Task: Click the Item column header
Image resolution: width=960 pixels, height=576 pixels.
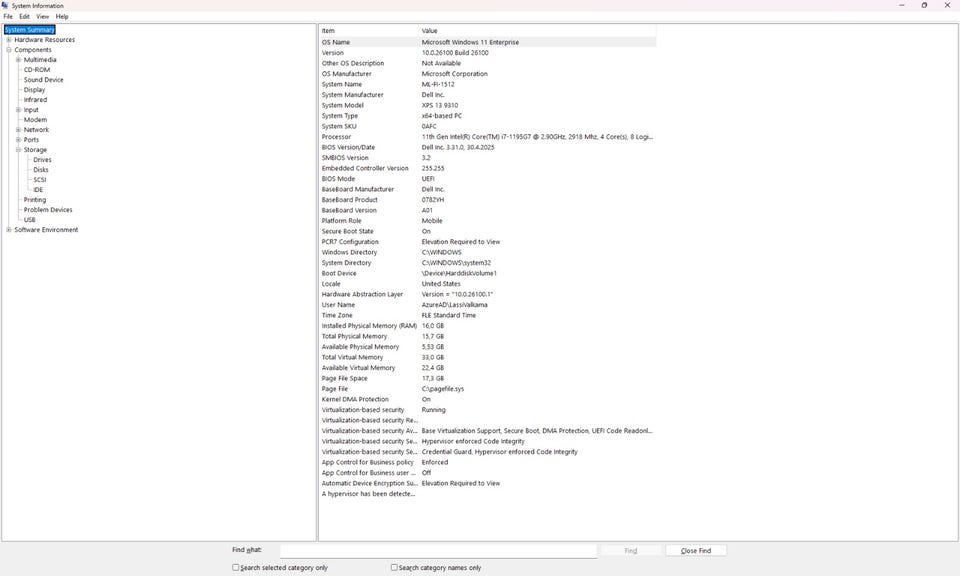Action: [369, 31]
